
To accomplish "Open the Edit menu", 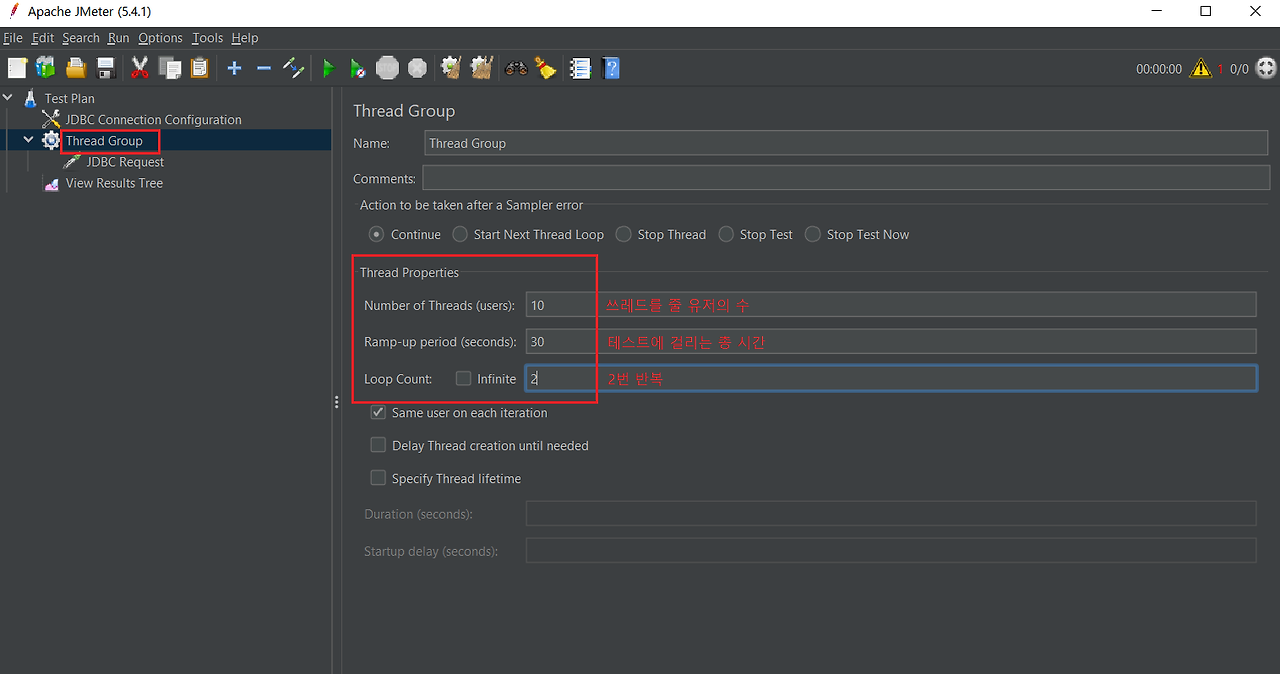I will click(x=43, y=38).
